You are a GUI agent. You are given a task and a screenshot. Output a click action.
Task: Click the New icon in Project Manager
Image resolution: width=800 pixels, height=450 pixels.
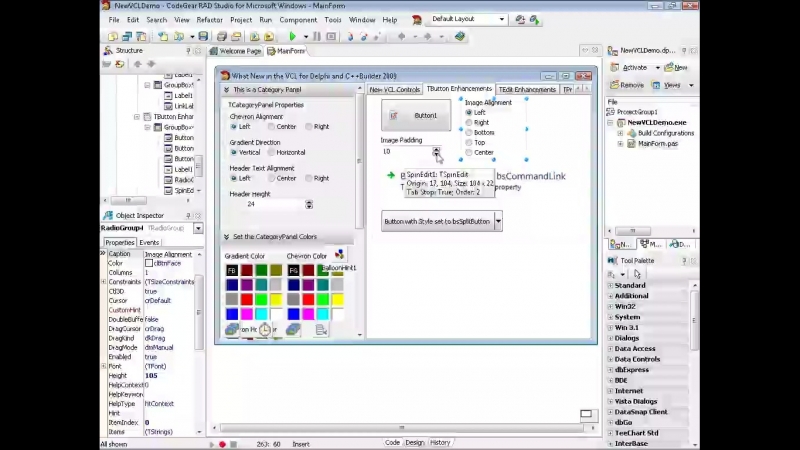pos(676,67)
